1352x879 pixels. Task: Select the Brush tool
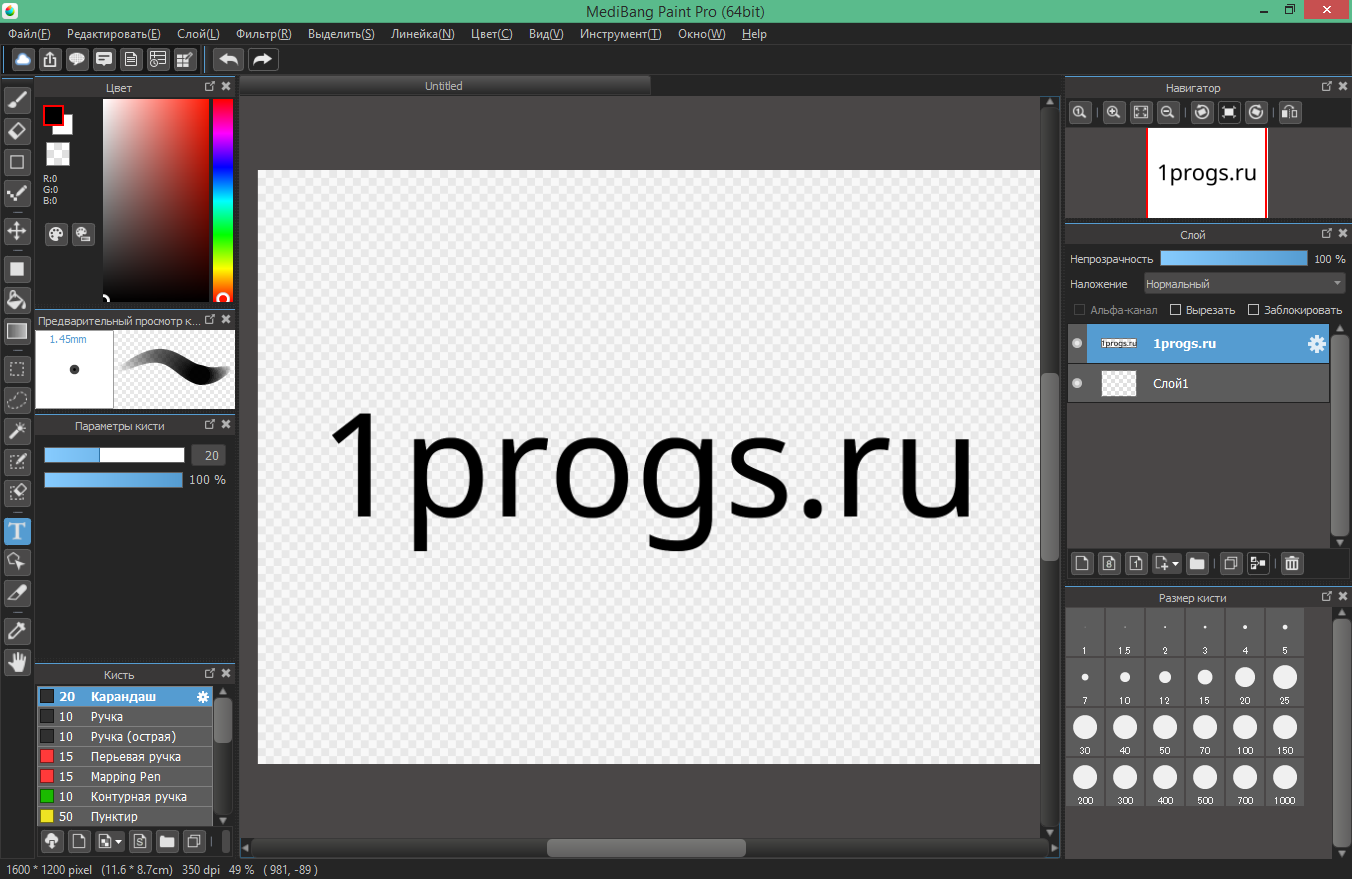(x=17, y=99)
